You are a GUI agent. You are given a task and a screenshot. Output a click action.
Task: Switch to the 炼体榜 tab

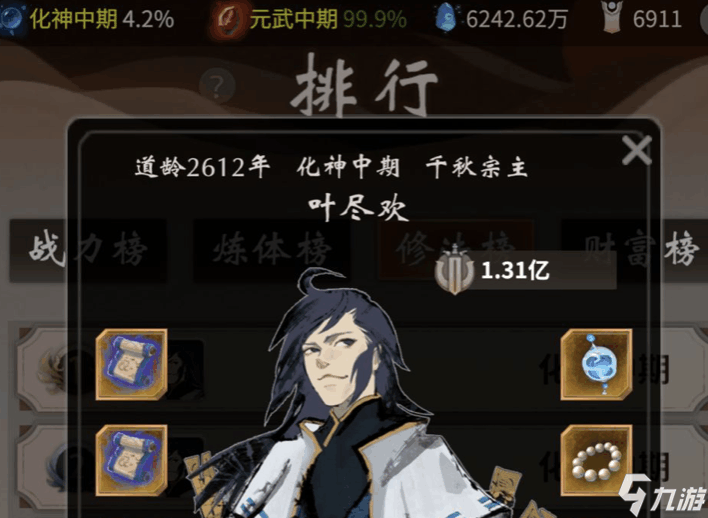[272, 250]
